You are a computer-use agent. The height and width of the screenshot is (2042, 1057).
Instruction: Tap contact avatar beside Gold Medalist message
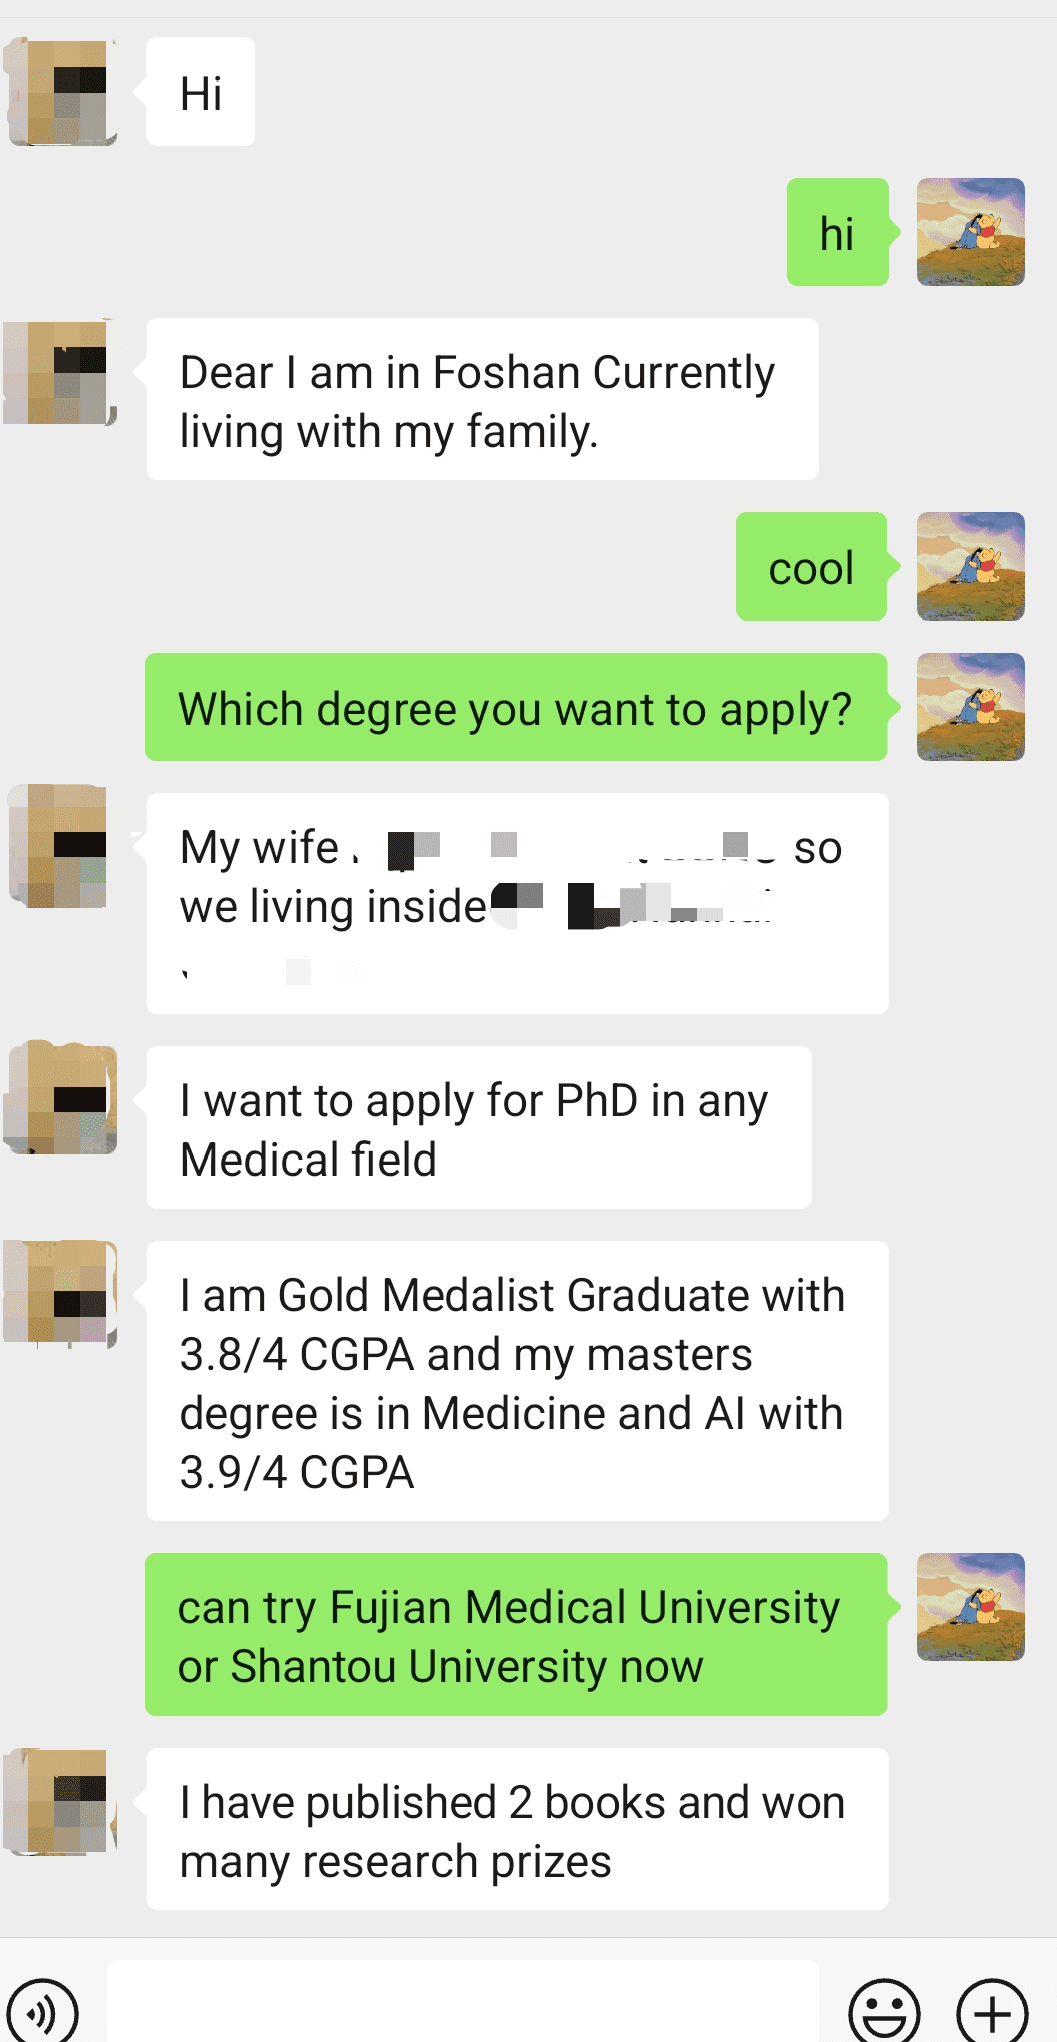coord(62,1293)
